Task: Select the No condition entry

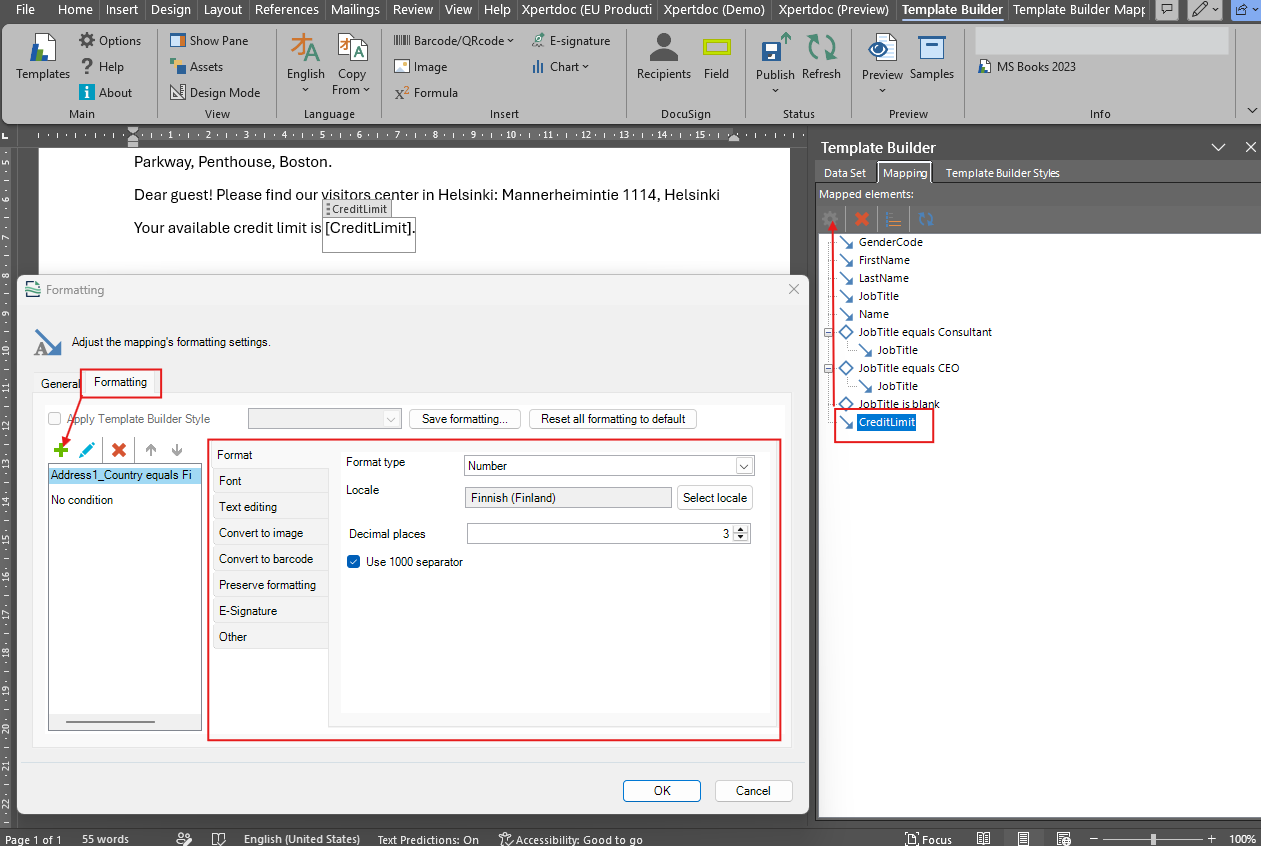Action: (82, 500)
